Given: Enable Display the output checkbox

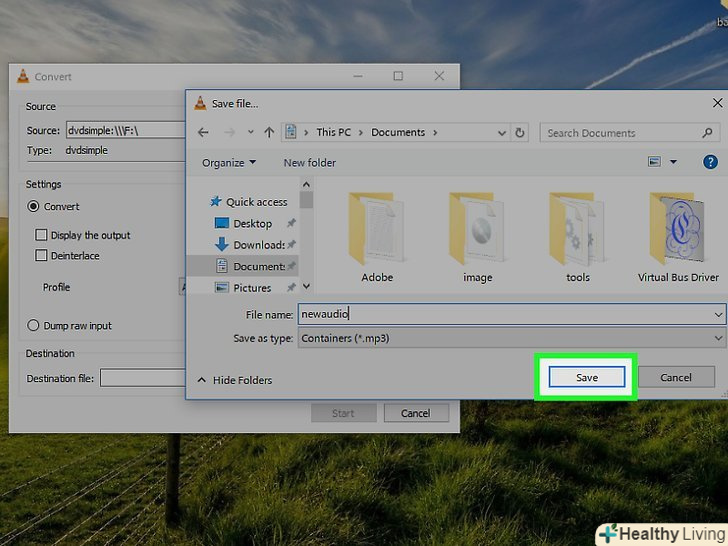Looking at the screenshot, I should [x=41, y=235].
